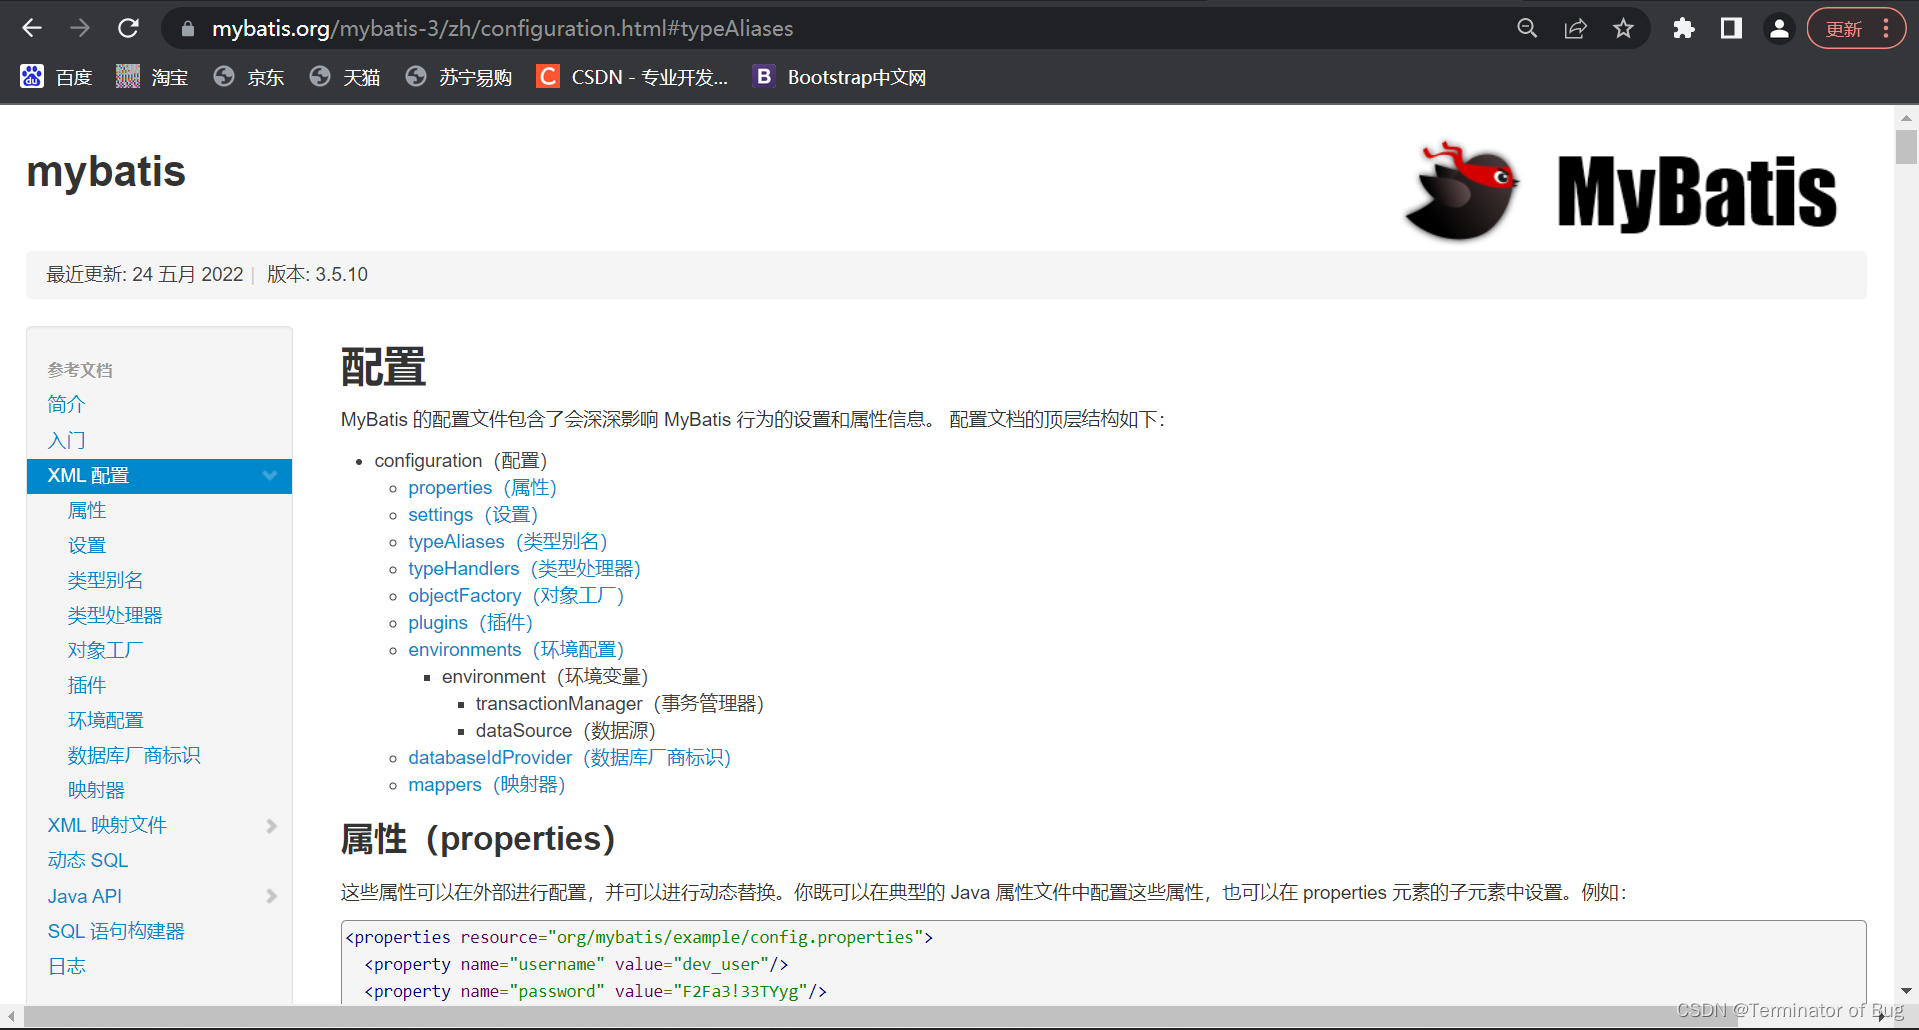Image resolution: width=1919 pixels, height=1030 pixels.
Task: Open 数据库厂商标识 sidebar sub-item
Action: click(134, 755)
